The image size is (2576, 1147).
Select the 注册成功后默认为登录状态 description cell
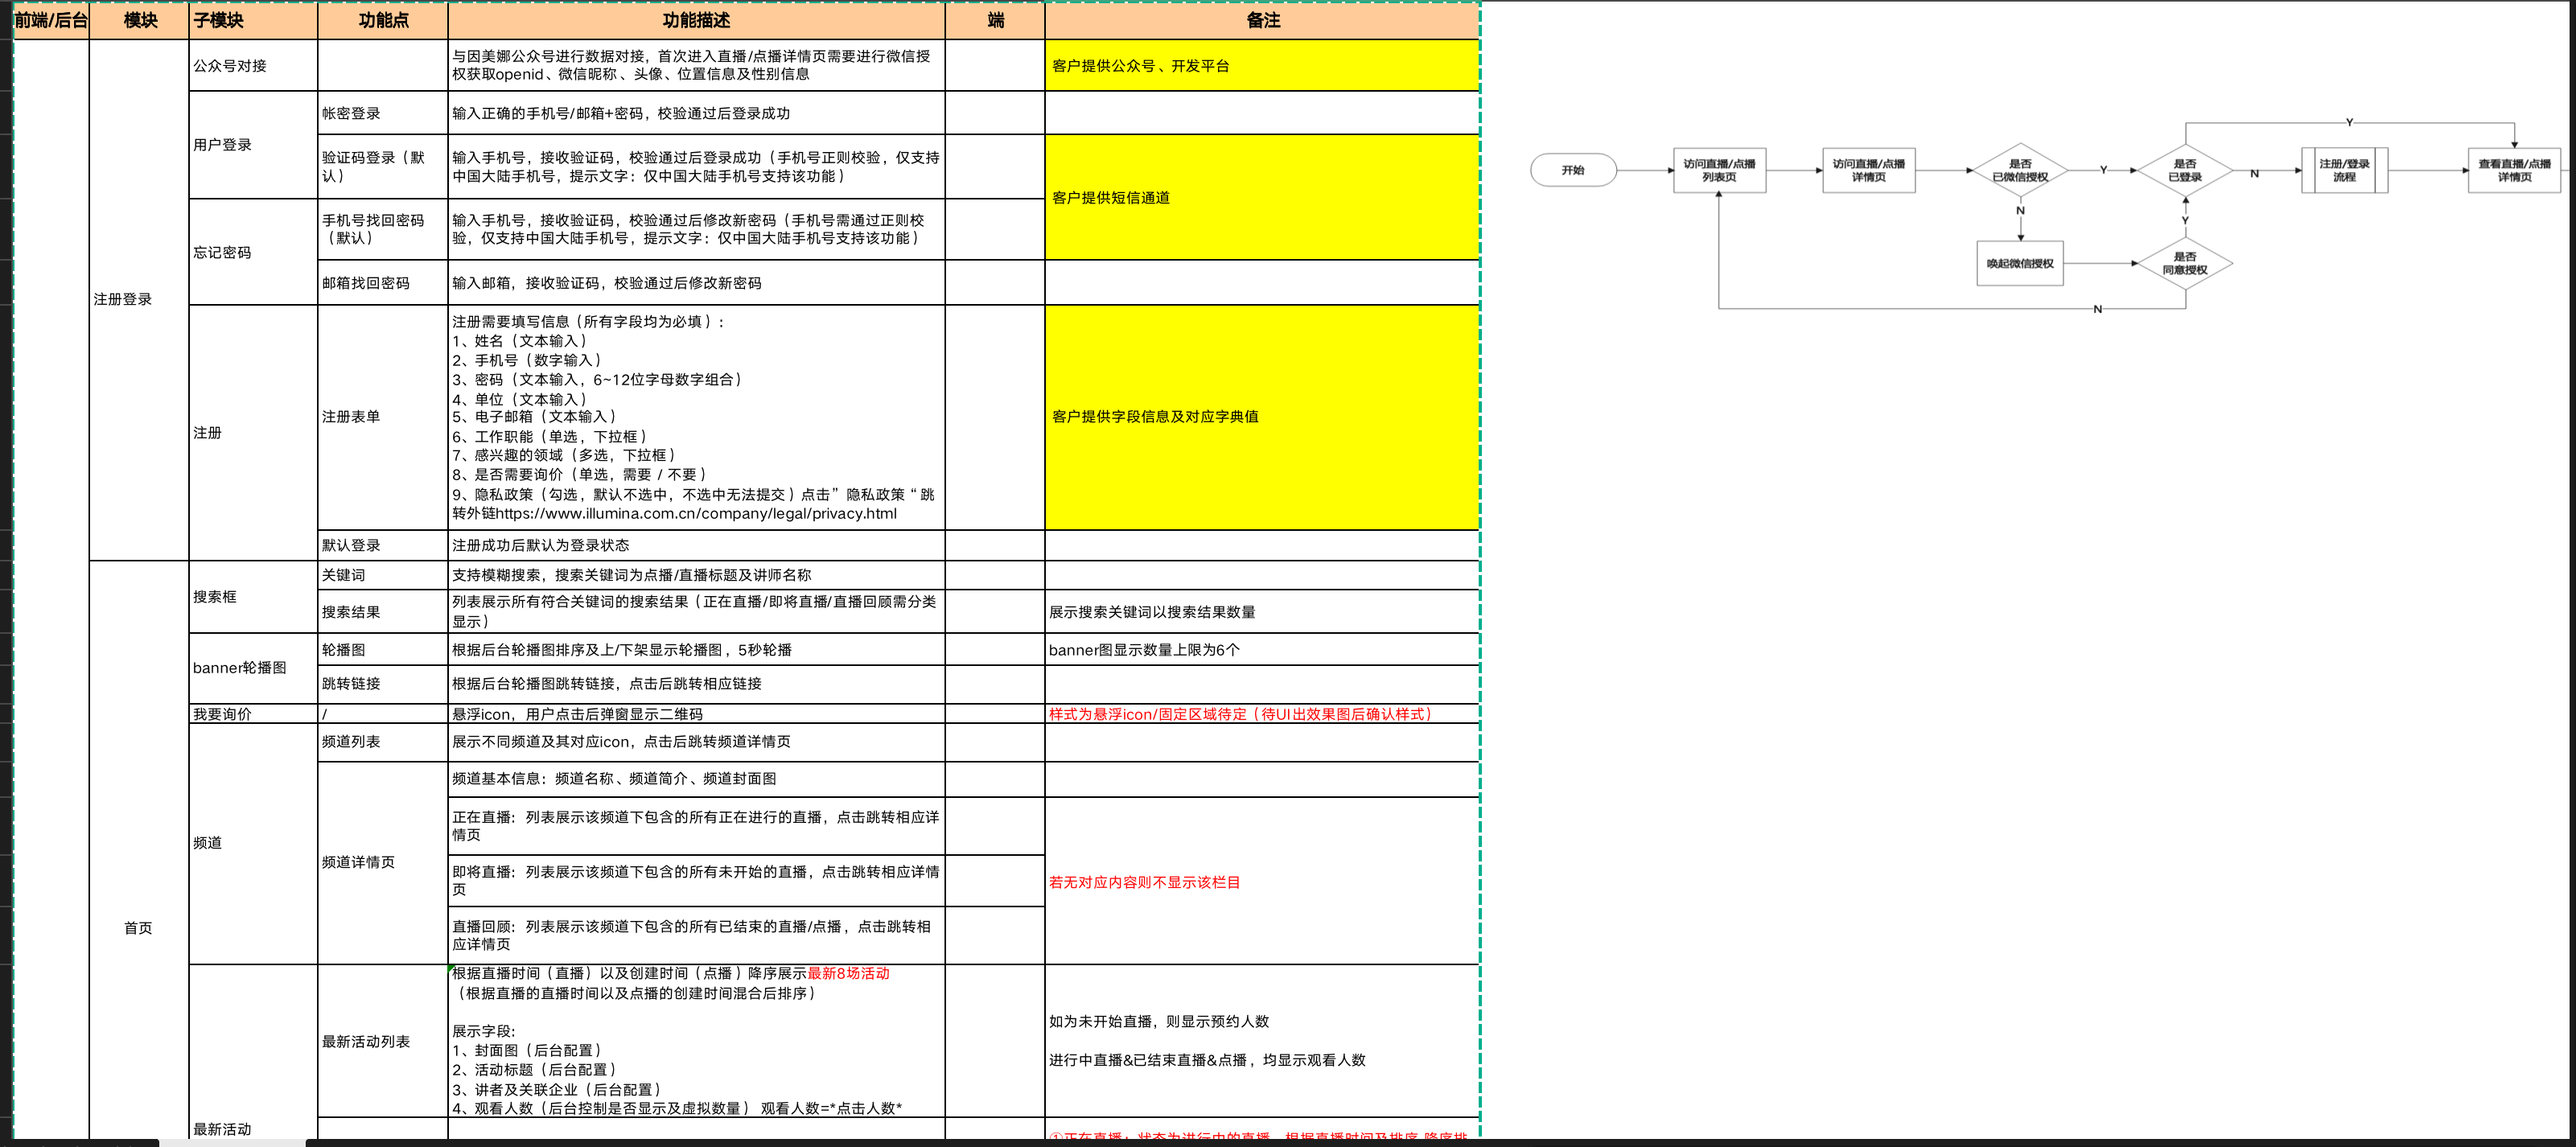click(x=696, y=545)
